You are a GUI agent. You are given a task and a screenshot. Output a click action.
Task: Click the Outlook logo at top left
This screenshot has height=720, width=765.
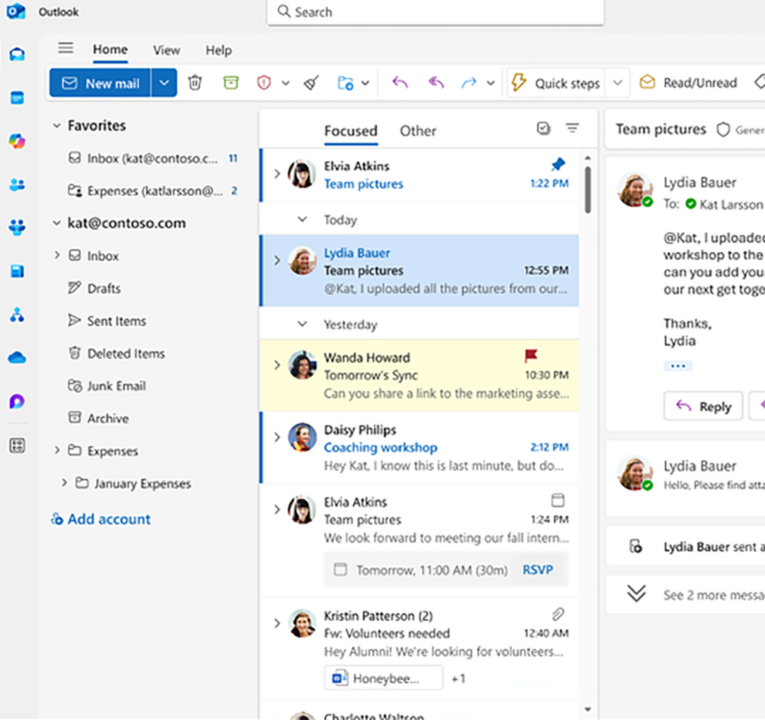click(16, 11)
